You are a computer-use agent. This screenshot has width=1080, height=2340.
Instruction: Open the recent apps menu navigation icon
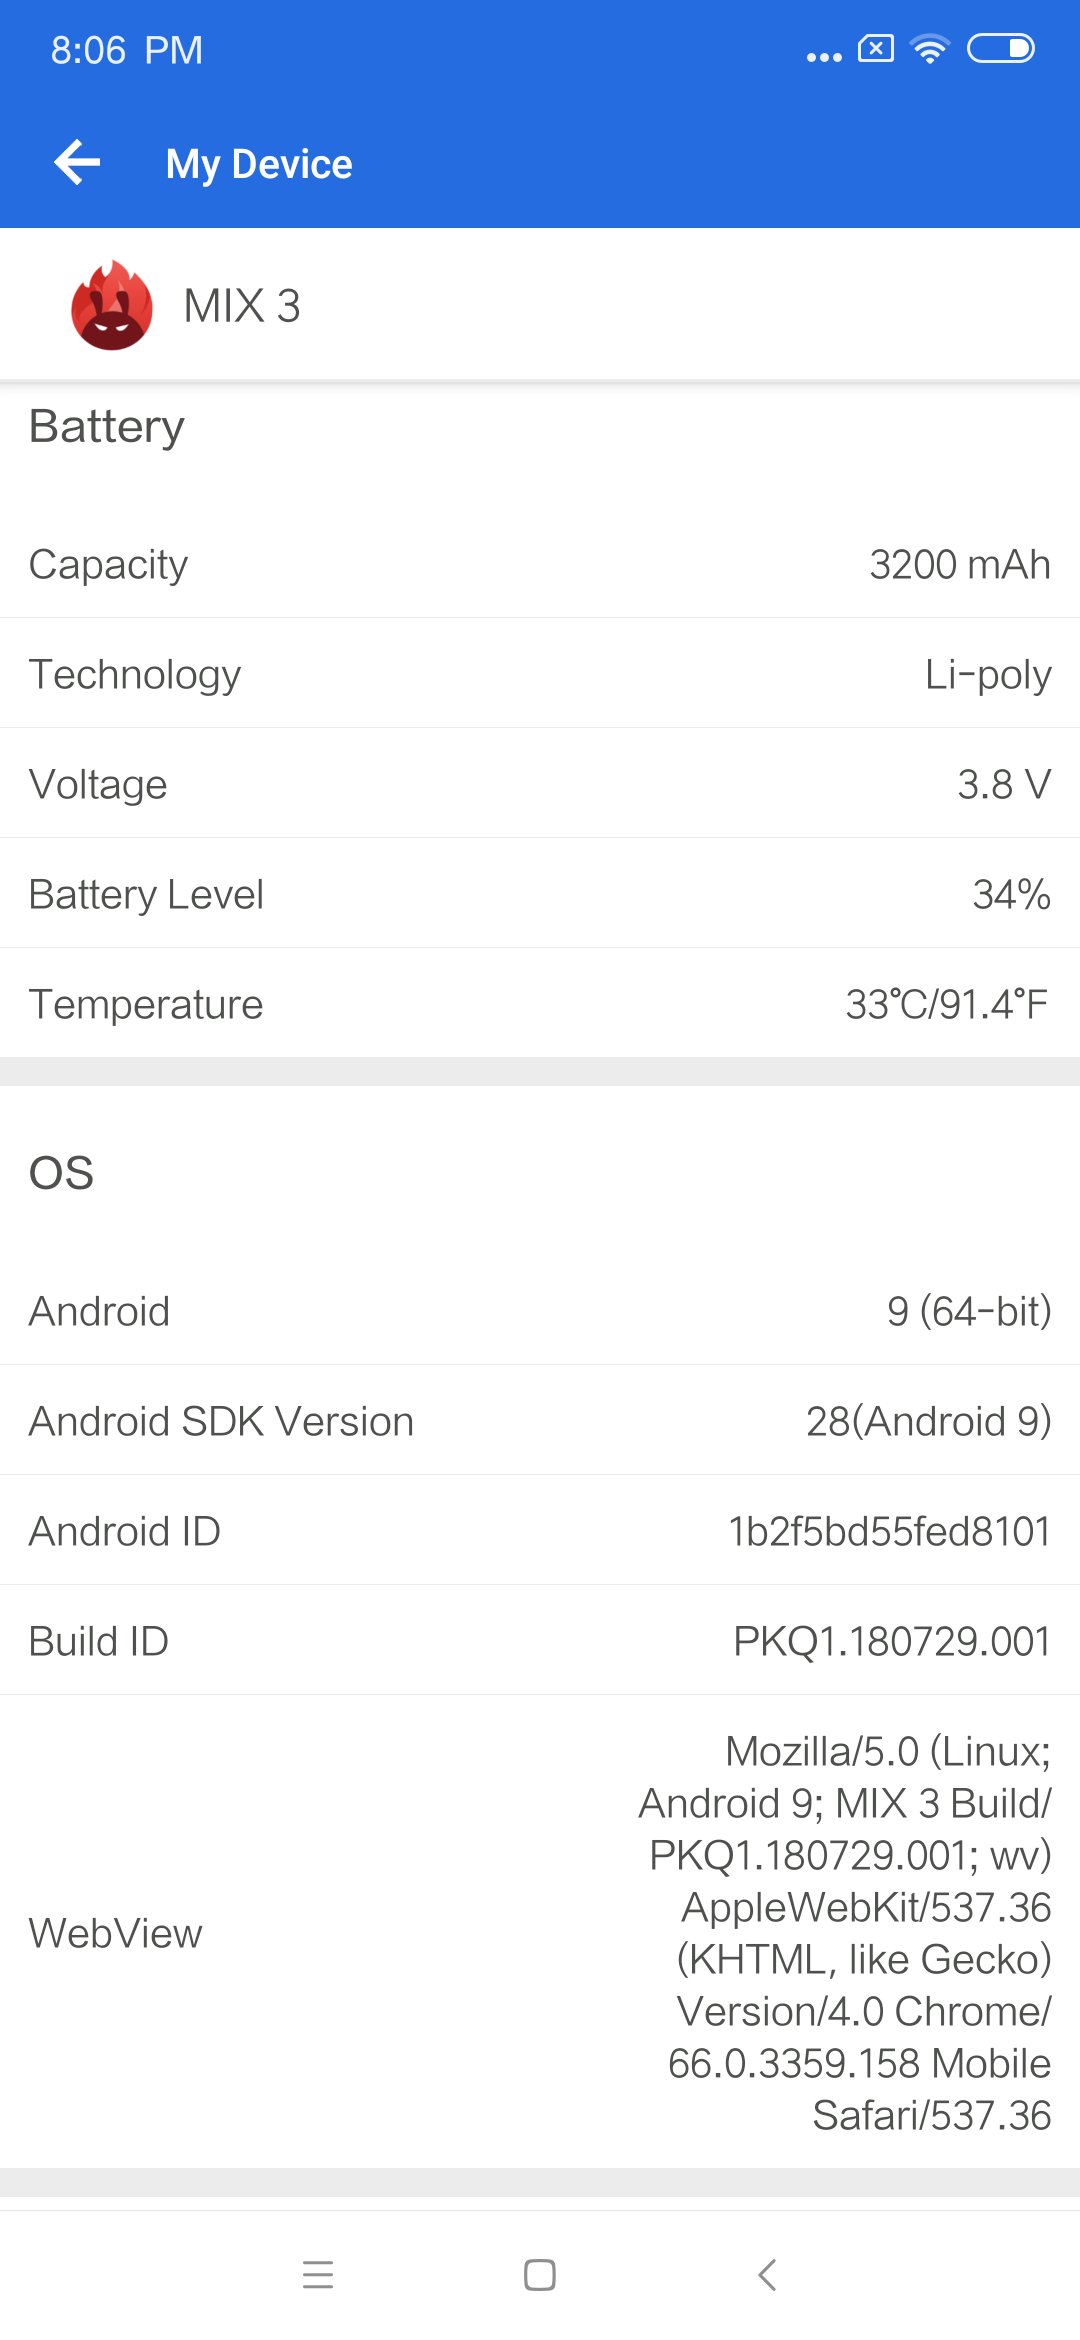318,2275
